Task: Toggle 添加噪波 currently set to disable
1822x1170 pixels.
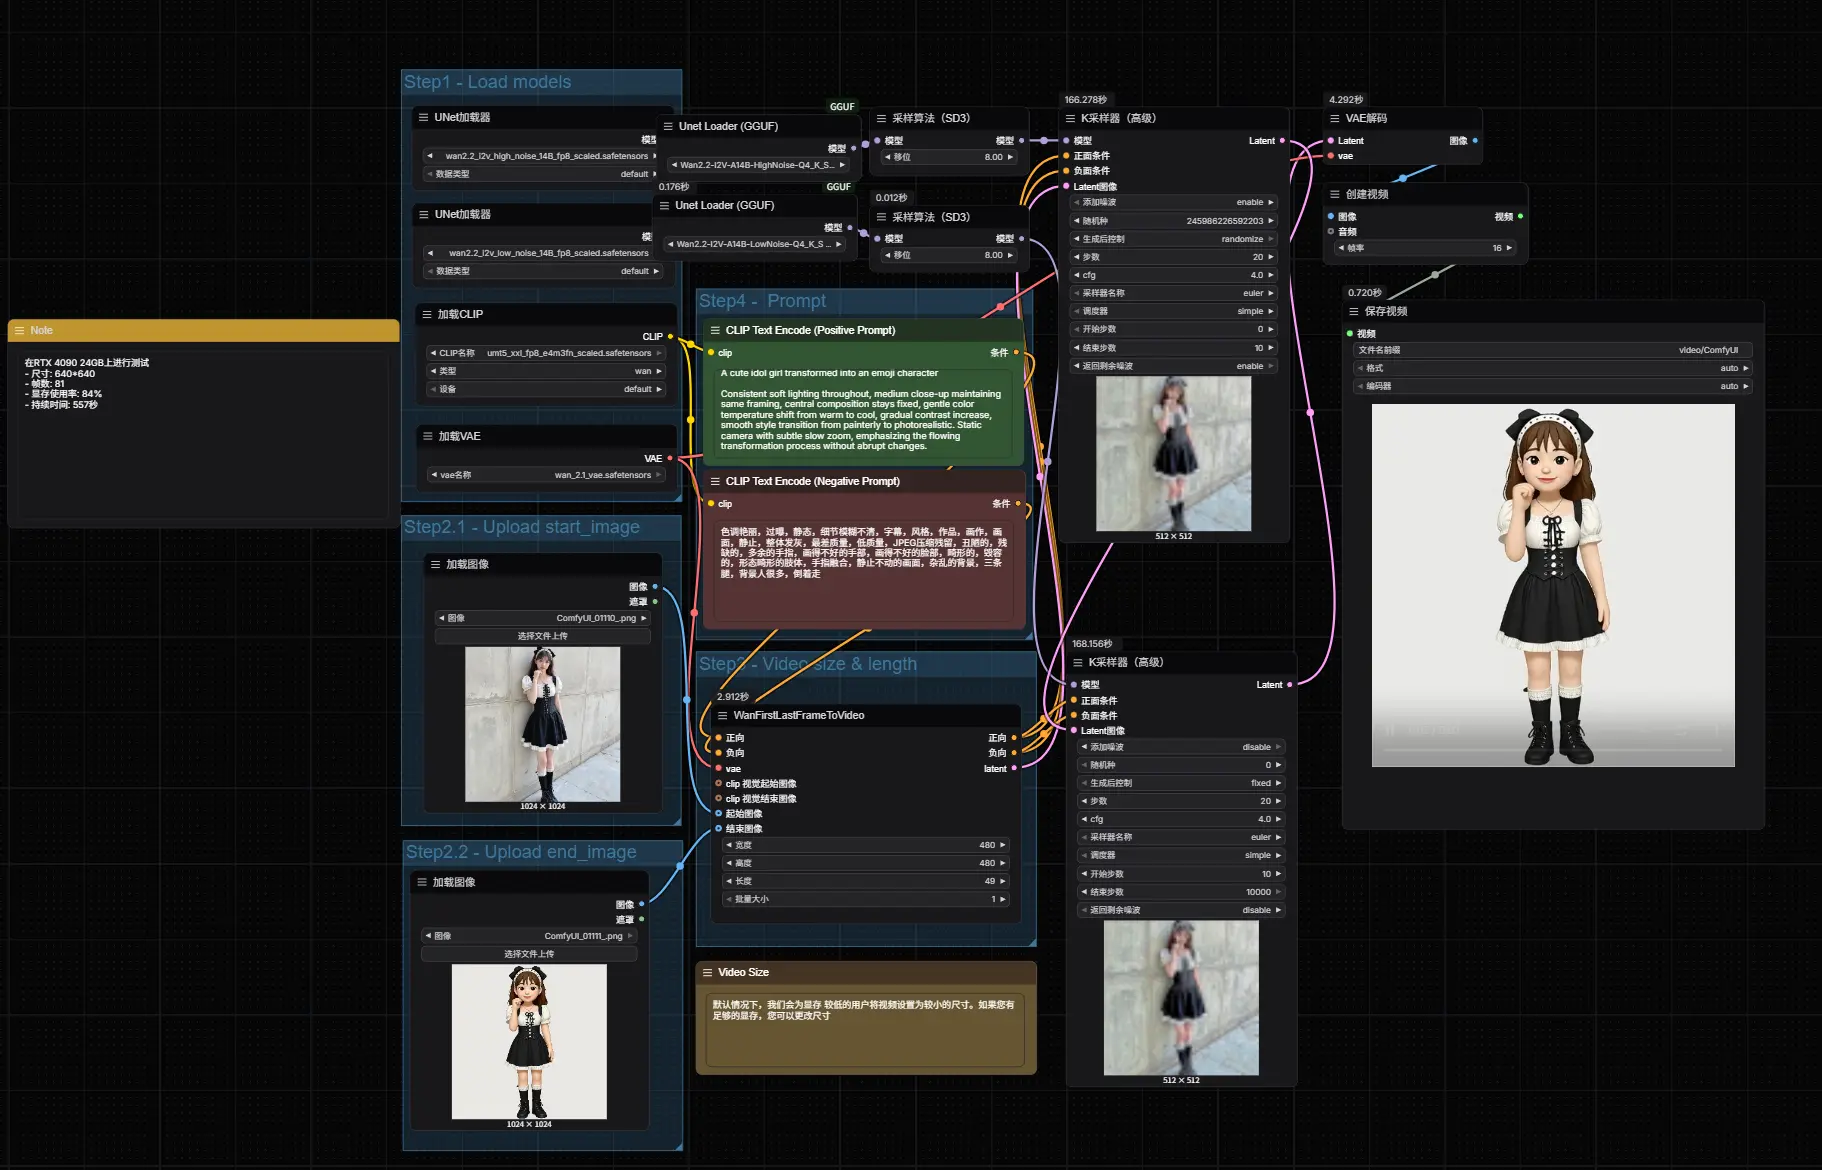Action: [x=1181, y=747]
